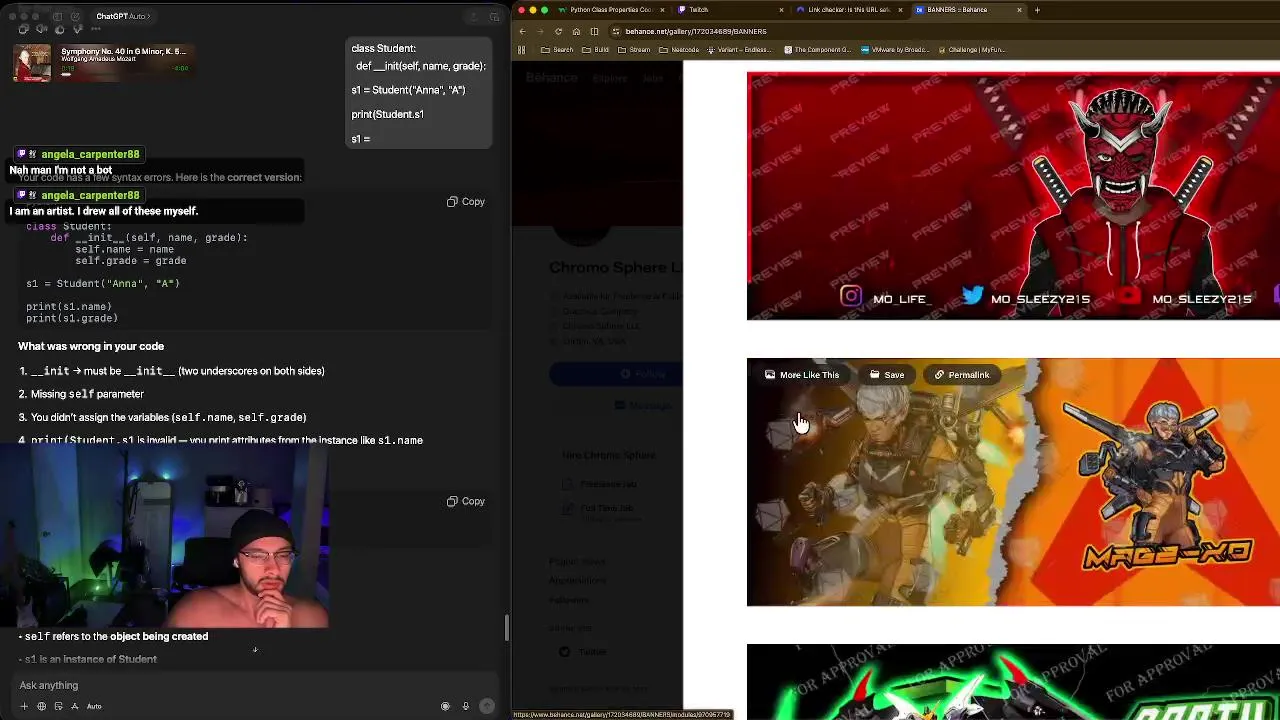Click the record circle icon in ChatGPT
1280x720 pixels.
click(x=445, y=706)
